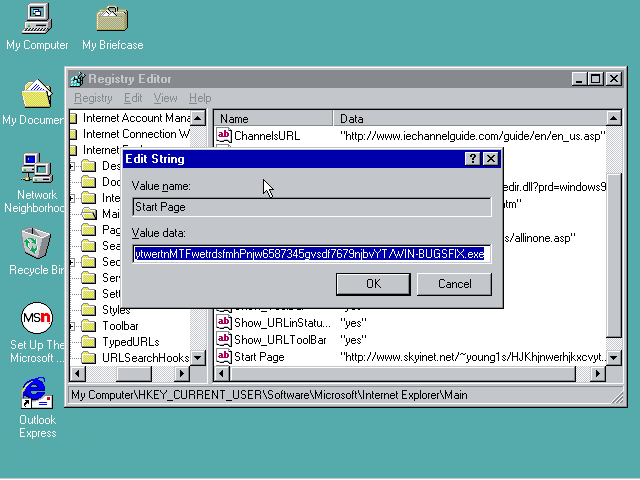
Task: Expand the Toolbar tree node
Action: pyautogui.click(x=72, y=326)
